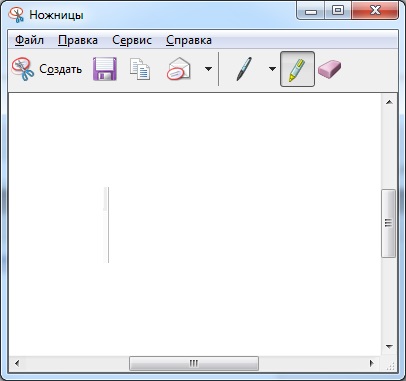This screenshot has width=406, height=381.
Task: Click the Ножницы scissors title bar icon
Action: 16,15
